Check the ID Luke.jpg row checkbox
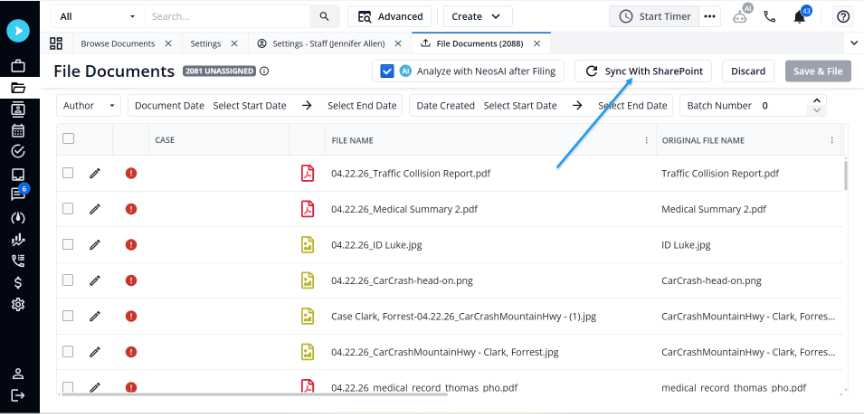864x414 pixels. click(x=68, y=244)
